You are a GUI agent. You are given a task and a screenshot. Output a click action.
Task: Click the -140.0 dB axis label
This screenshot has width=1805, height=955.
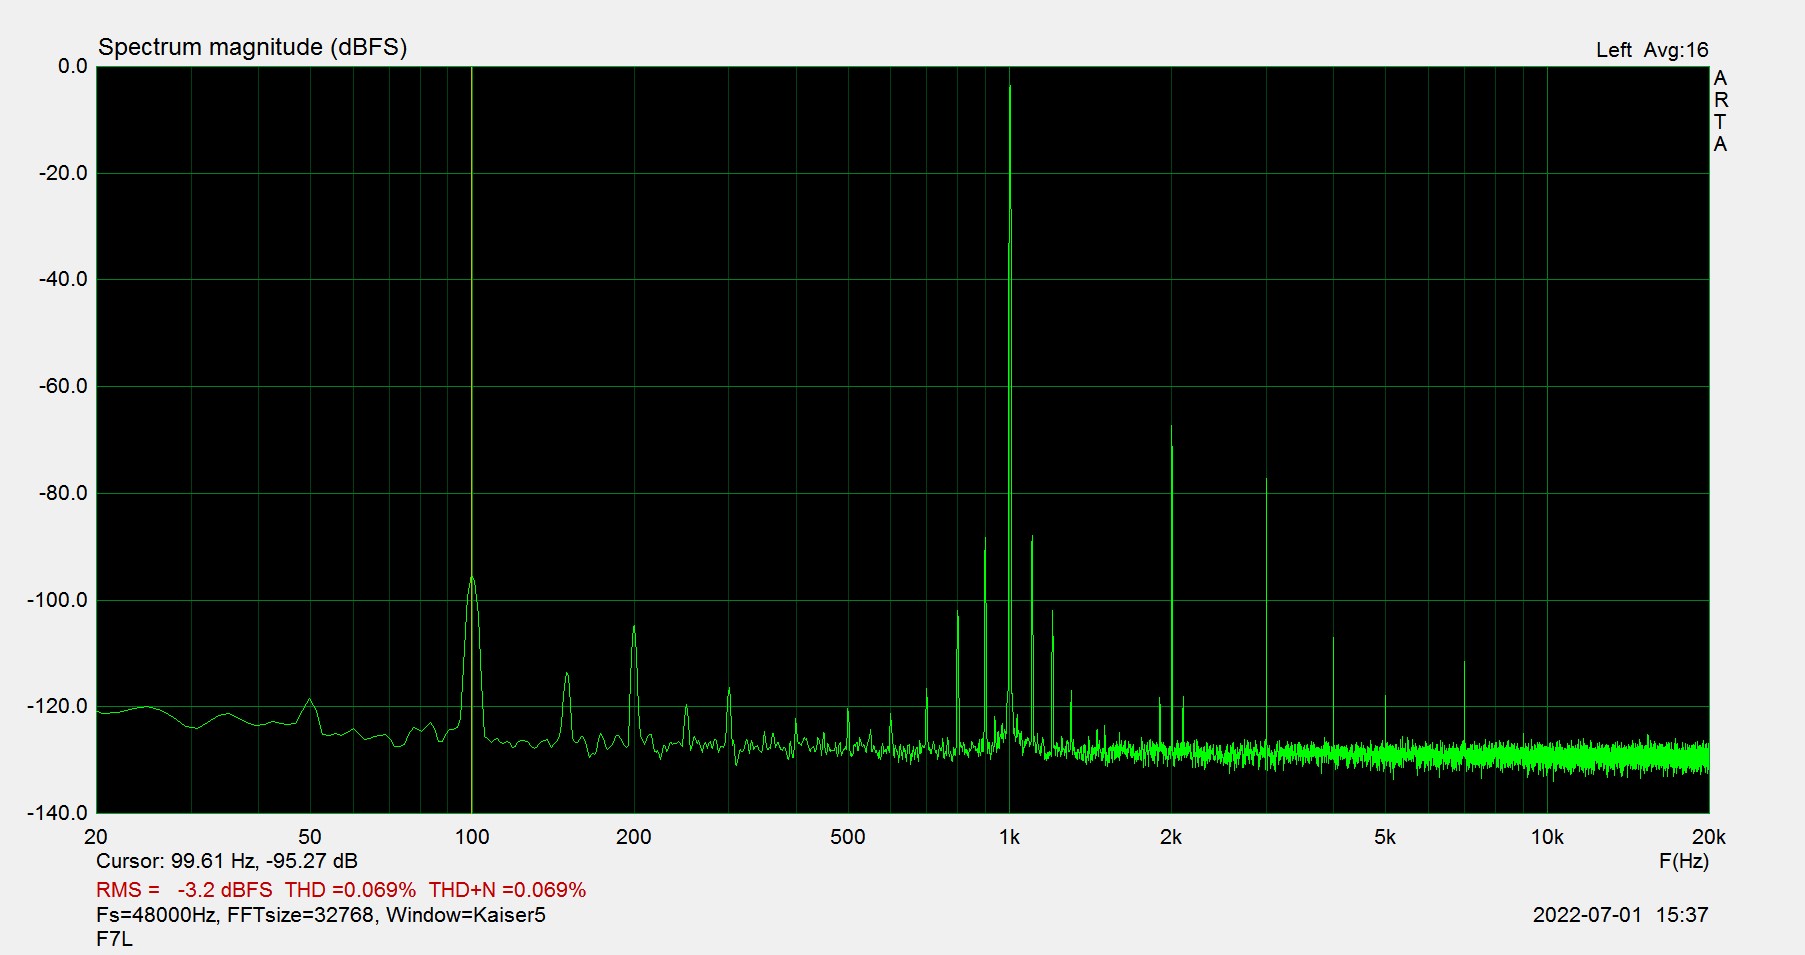58,813
